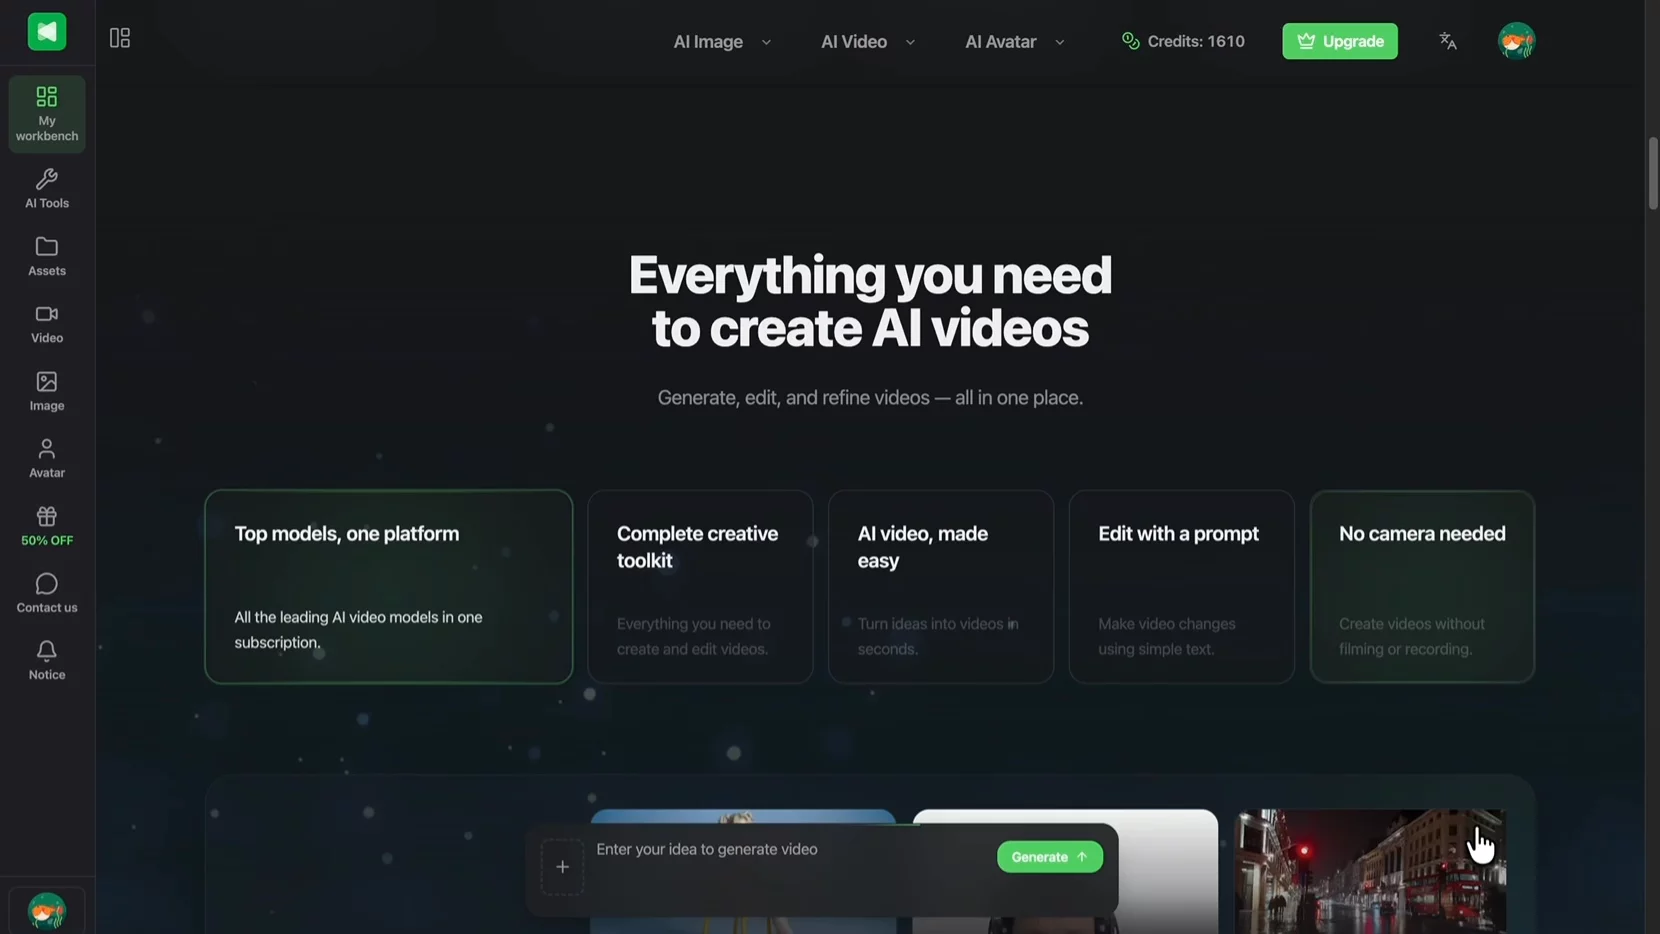Click the green app logo icon
The height and width of the screenshot is (934, 1660).
tap(47, 32)
